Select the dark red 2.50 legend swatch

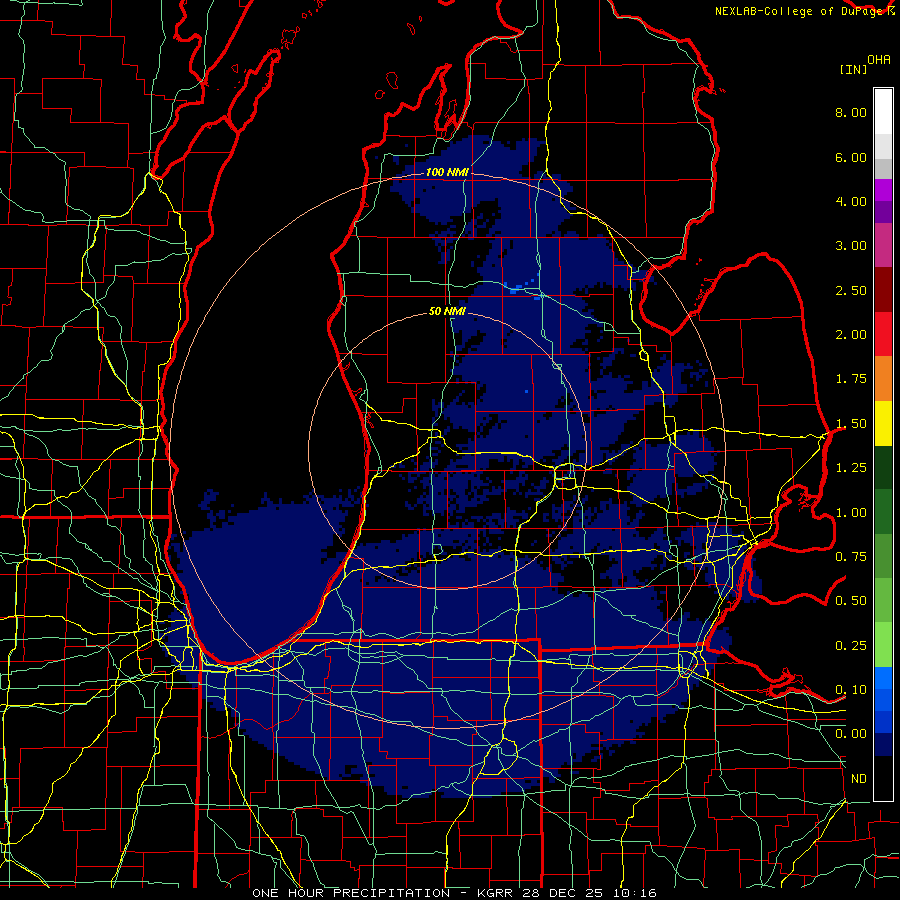click(x=883, y=290)
